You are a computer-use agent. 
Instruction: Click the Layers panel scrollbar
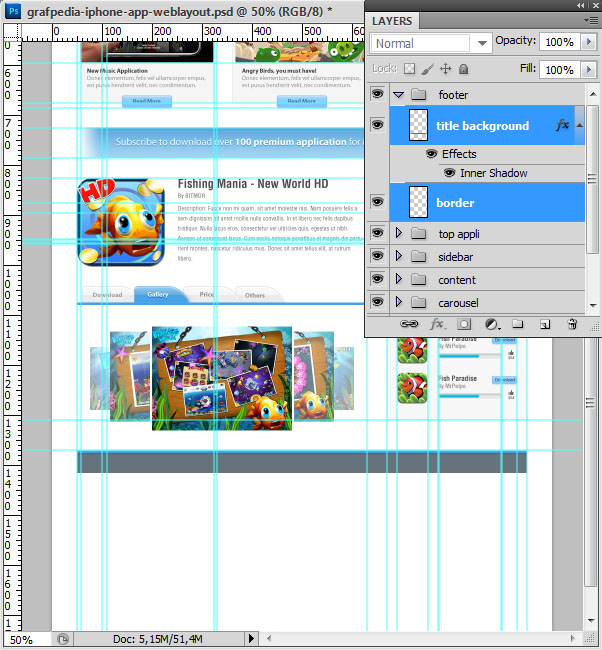[x=592, y=179]
